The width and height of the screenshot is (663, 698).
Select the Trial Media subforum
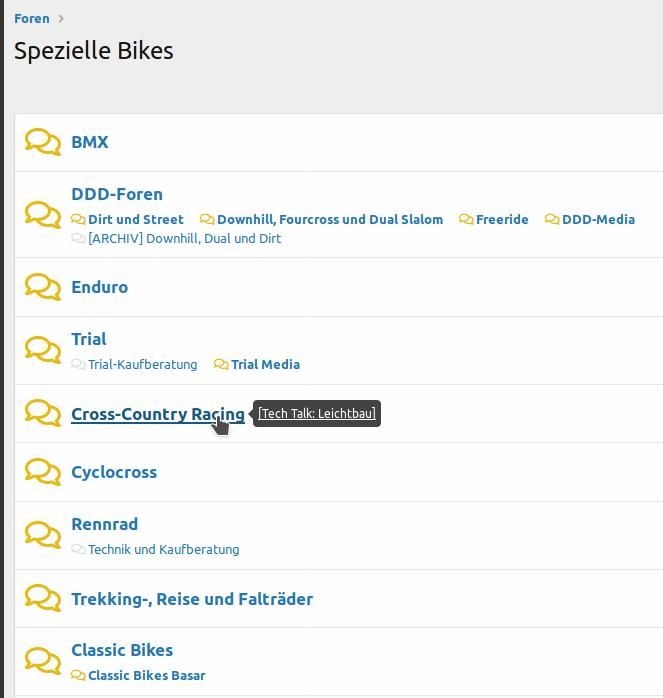pyautogui.click(x=265, y=364)
